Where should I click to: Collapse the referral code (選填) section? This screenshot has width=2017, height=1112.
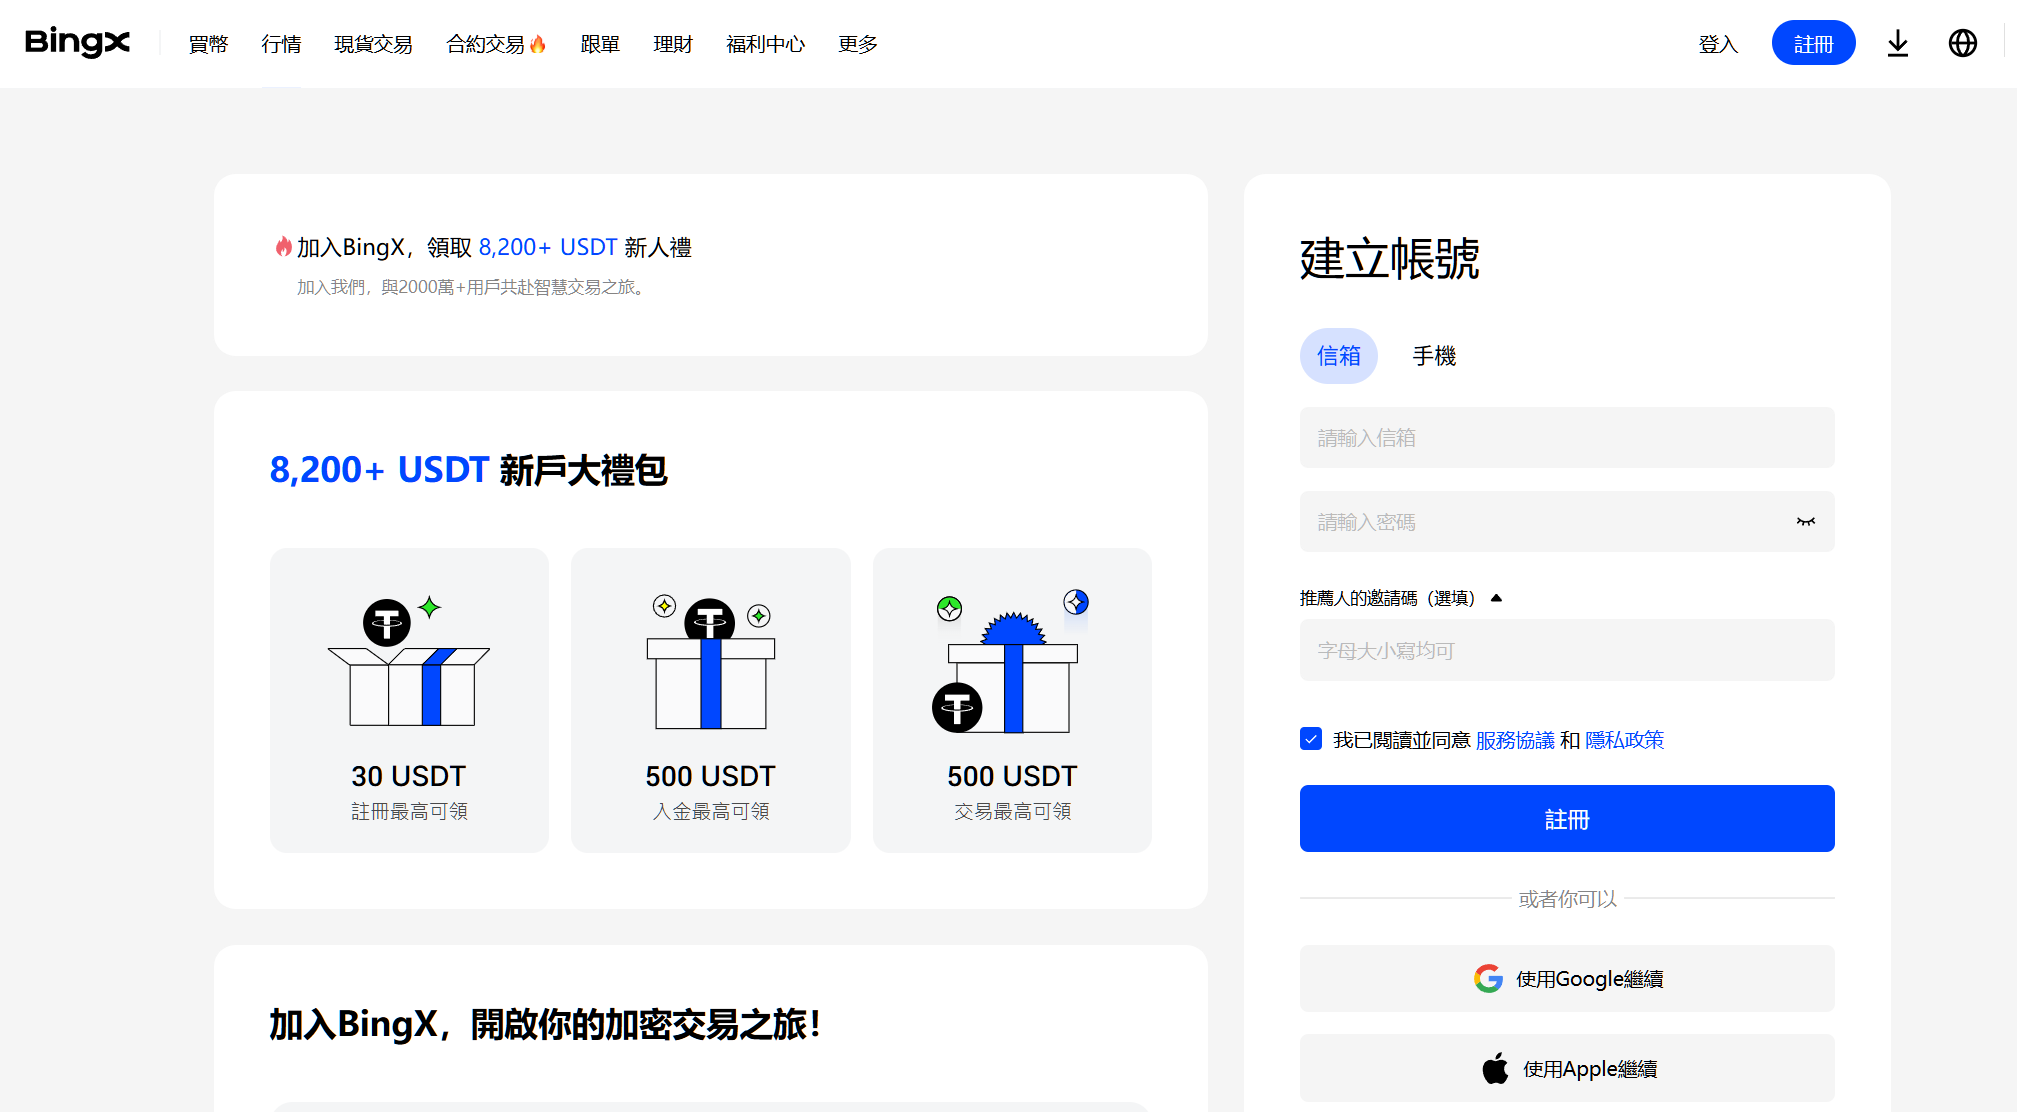pos(1496,598)
